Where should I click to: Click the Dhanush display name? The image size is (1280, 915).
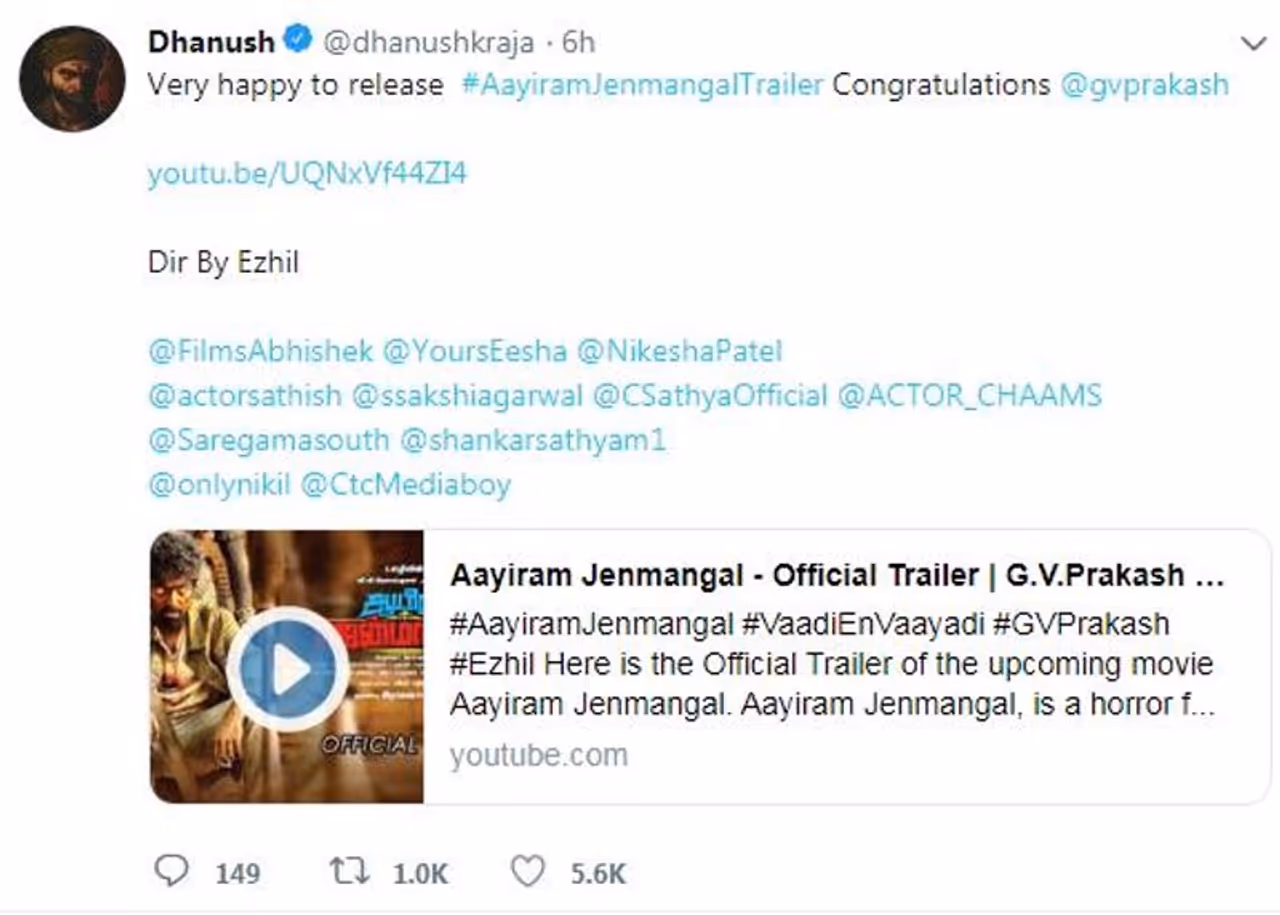[x=211, y=42]
